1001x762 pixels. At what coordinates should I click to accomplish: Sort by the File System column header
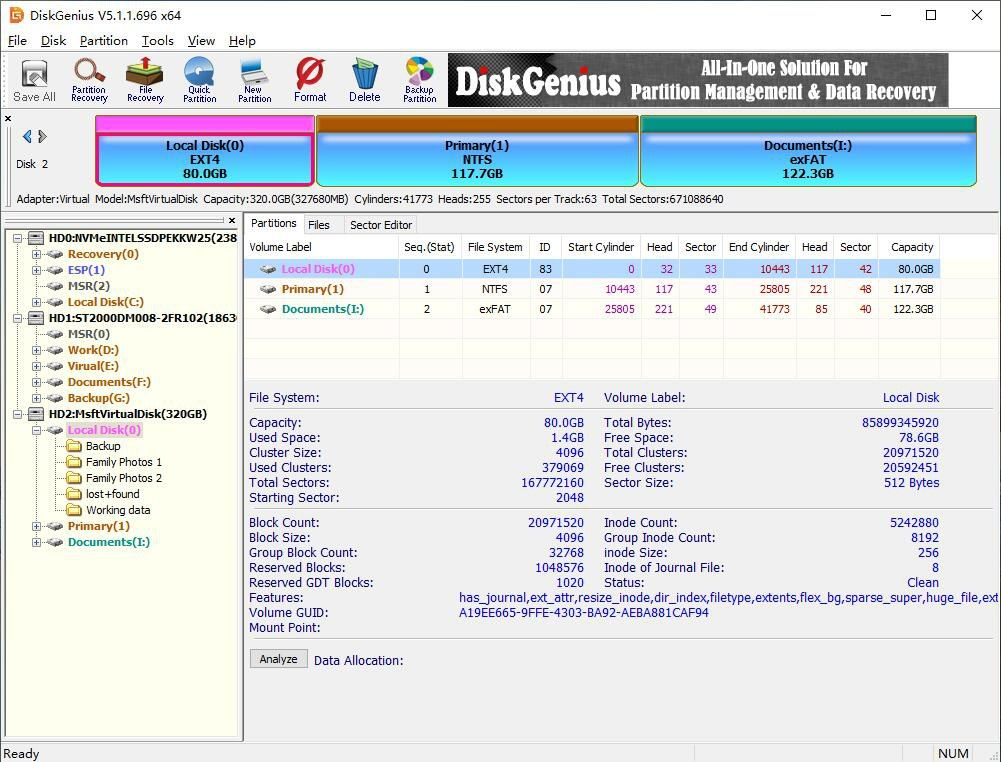[x=495, y=247]
